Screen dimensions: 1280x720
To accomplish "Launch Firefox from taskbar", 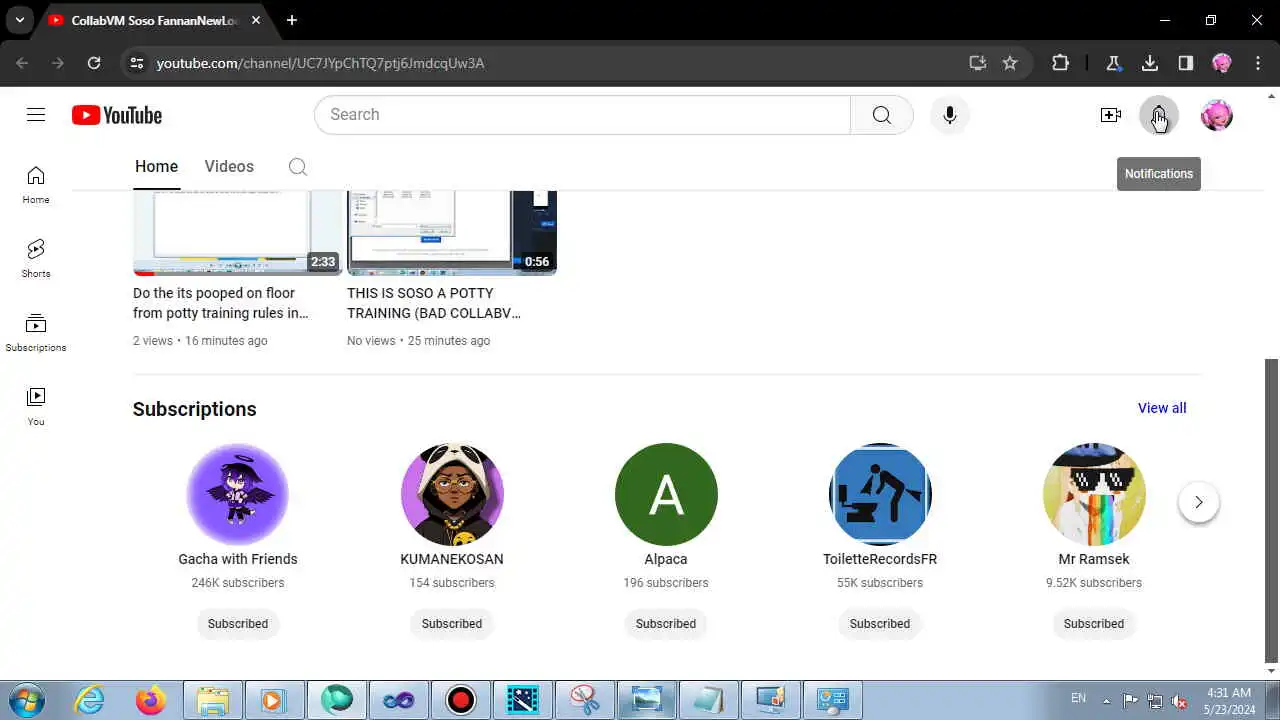I will (x=151, y=700).
